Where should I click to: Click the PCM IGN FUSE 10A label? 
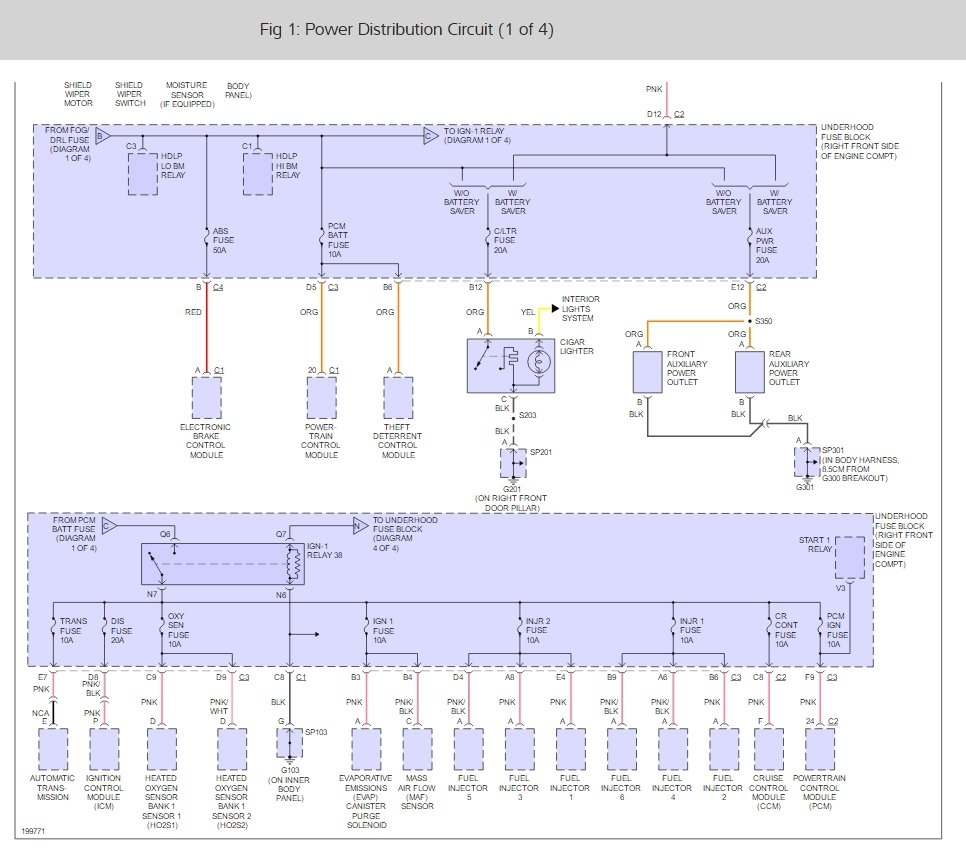(x=837, y=630)
